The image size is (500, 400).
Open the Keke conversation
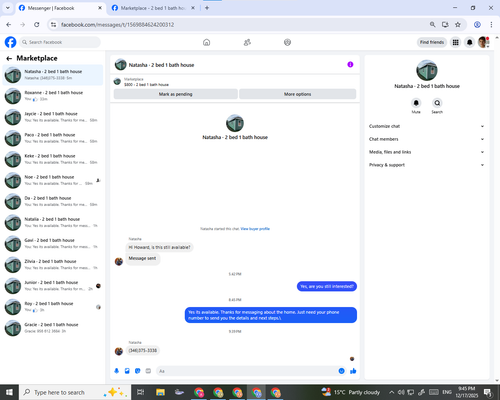pyautogui.click(x=53, y=159)
